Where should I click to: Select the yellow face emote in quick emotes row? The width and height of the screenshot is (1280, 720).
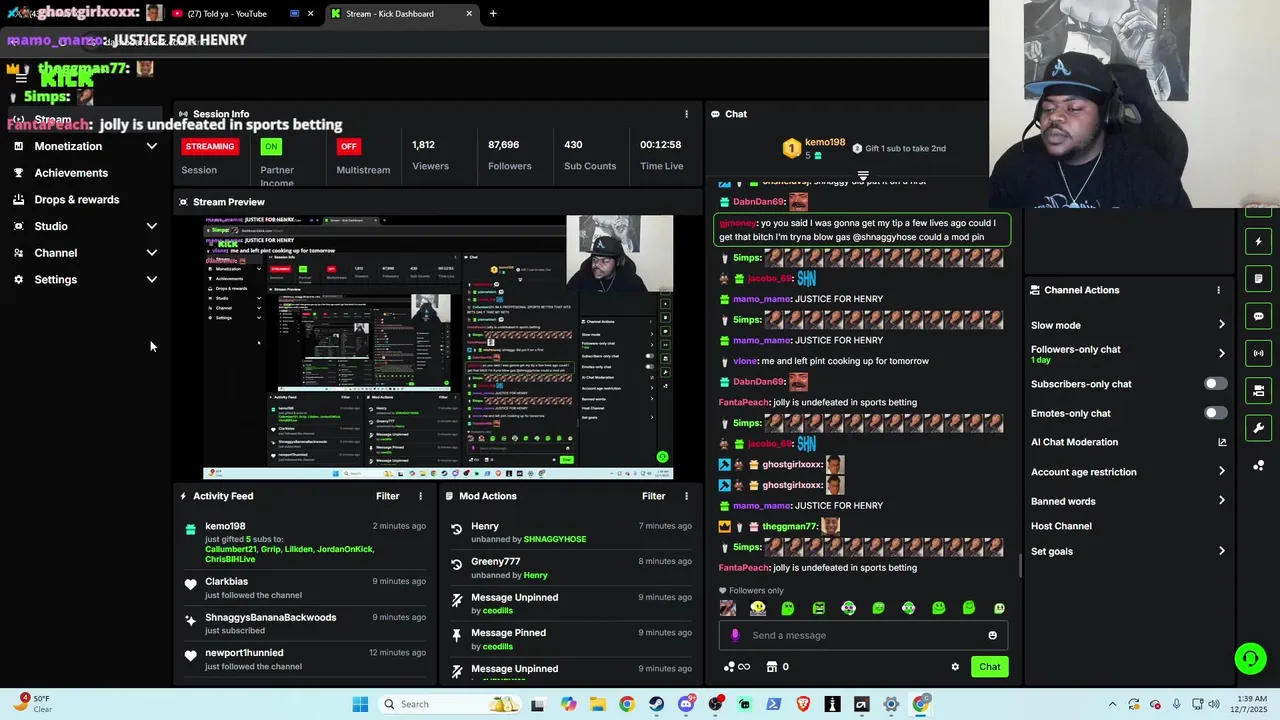(758, 608)
